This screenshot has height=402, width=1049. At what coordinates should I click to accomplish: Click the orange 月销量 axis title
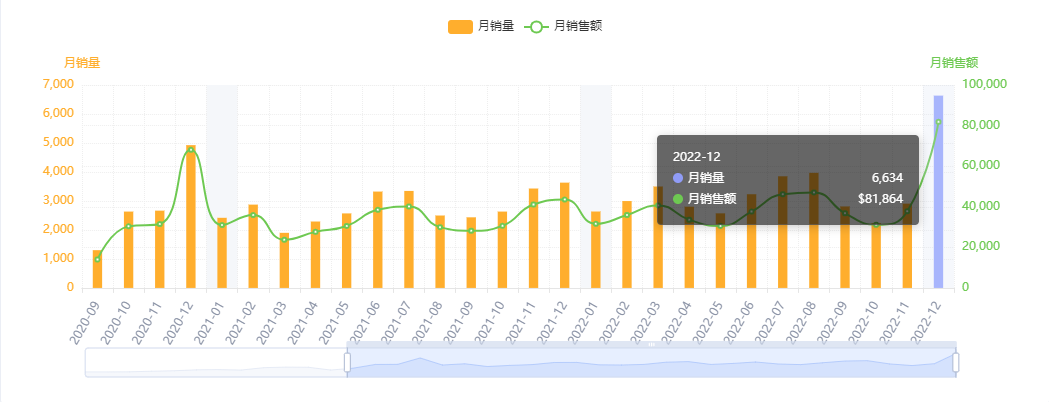pos(82,64)
